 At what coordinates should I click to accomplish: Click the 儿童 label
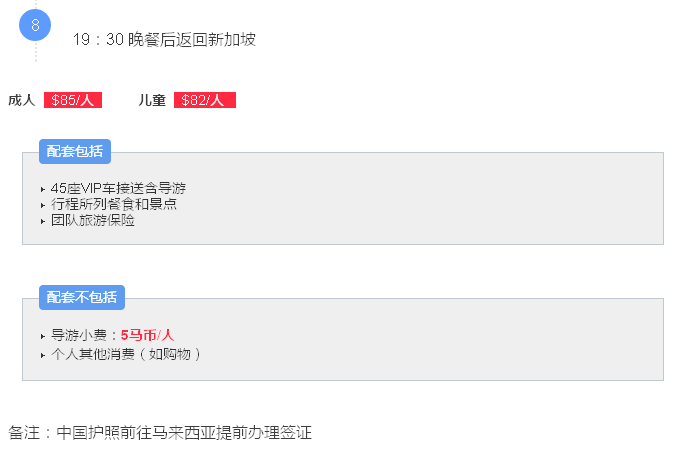tap(152, 100)
